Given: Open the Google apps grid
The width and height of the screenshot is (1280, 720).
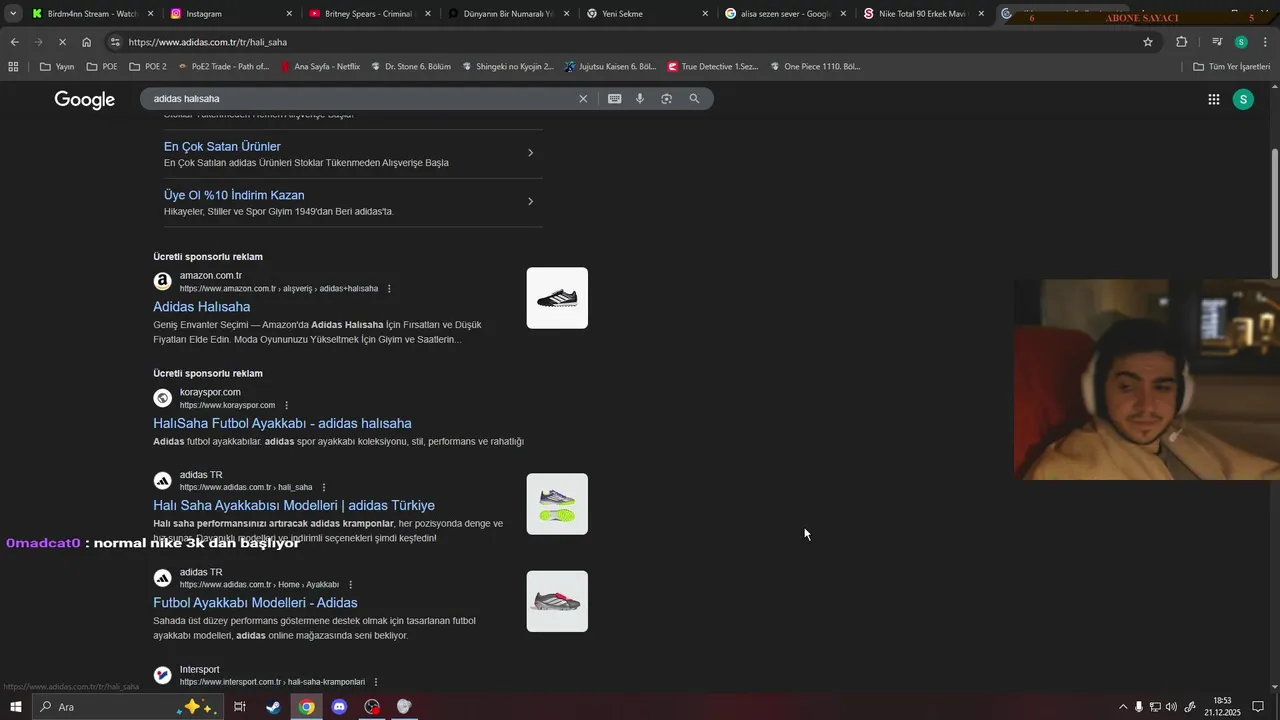Looking at the screenshot, I should coord(1214,99).
